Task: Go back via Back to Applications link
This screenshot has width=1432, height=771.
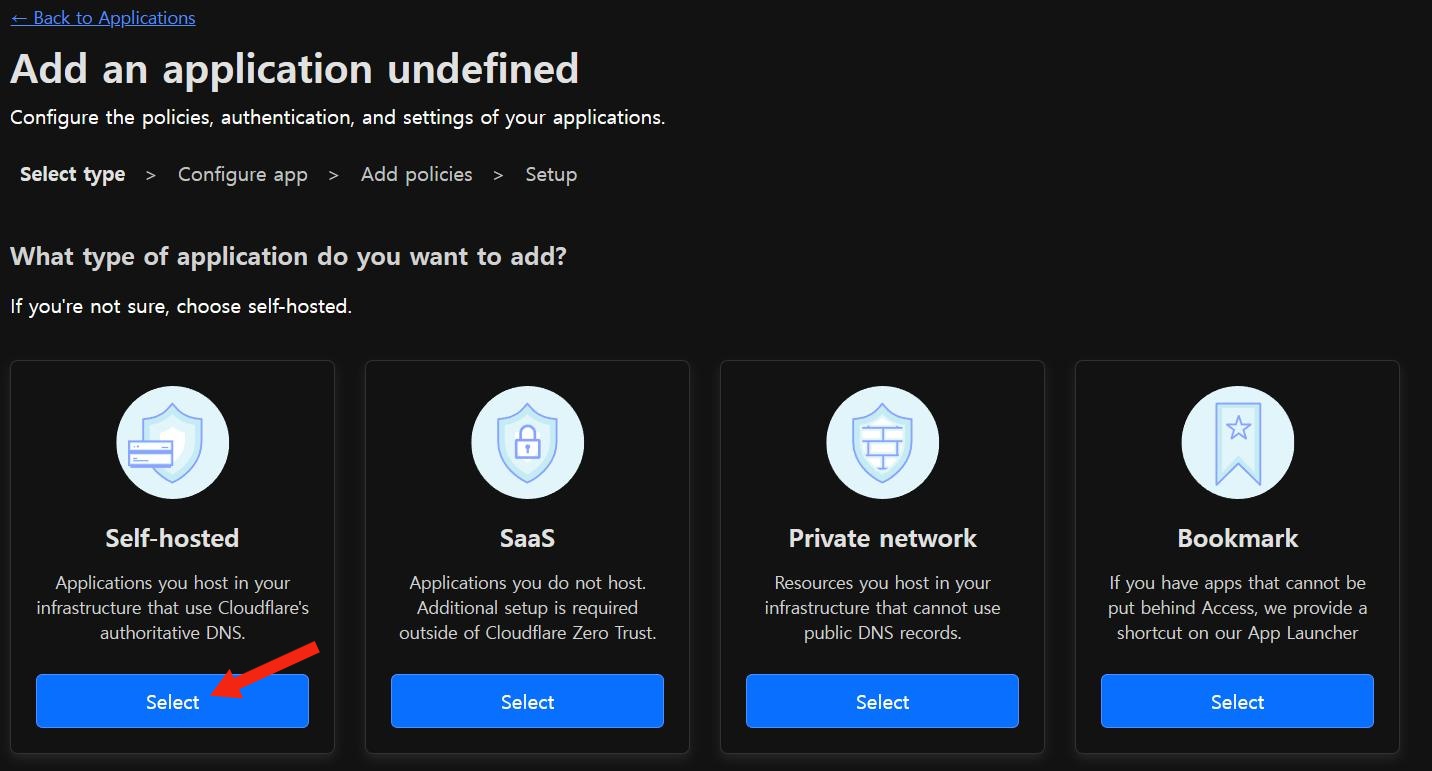Action: (103, 18)
